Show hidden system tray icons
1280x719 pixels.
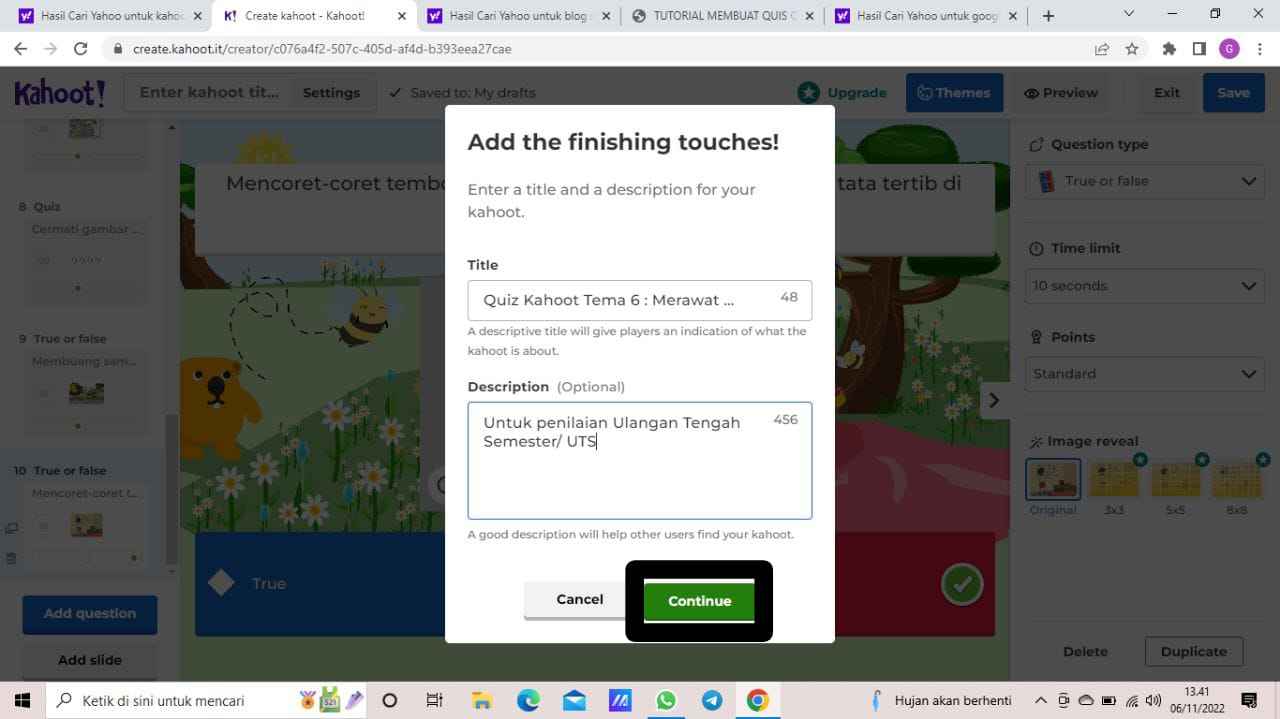[x=1040, y=700]
